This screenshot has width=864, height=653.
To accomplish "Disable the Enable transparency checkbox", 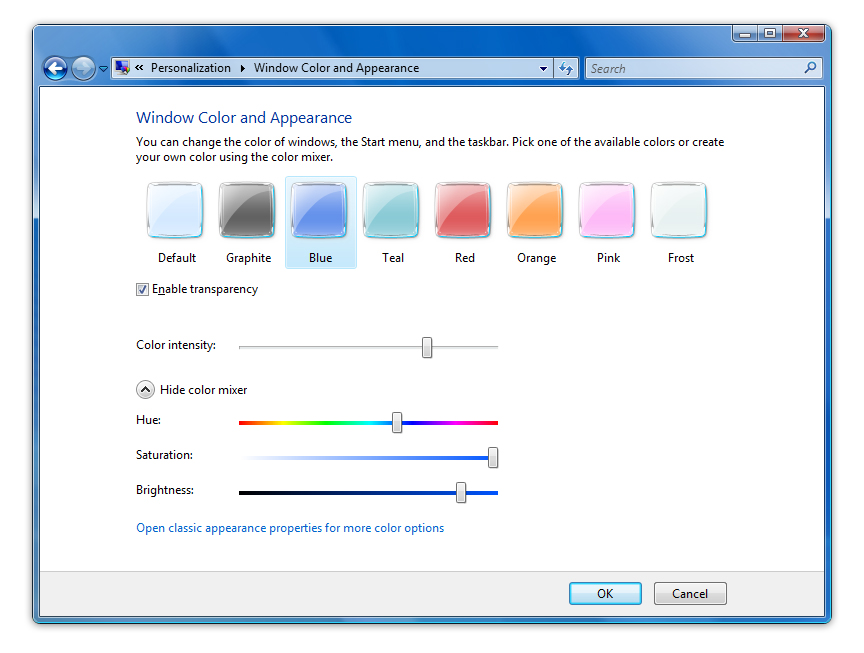I will coord(143,290).
